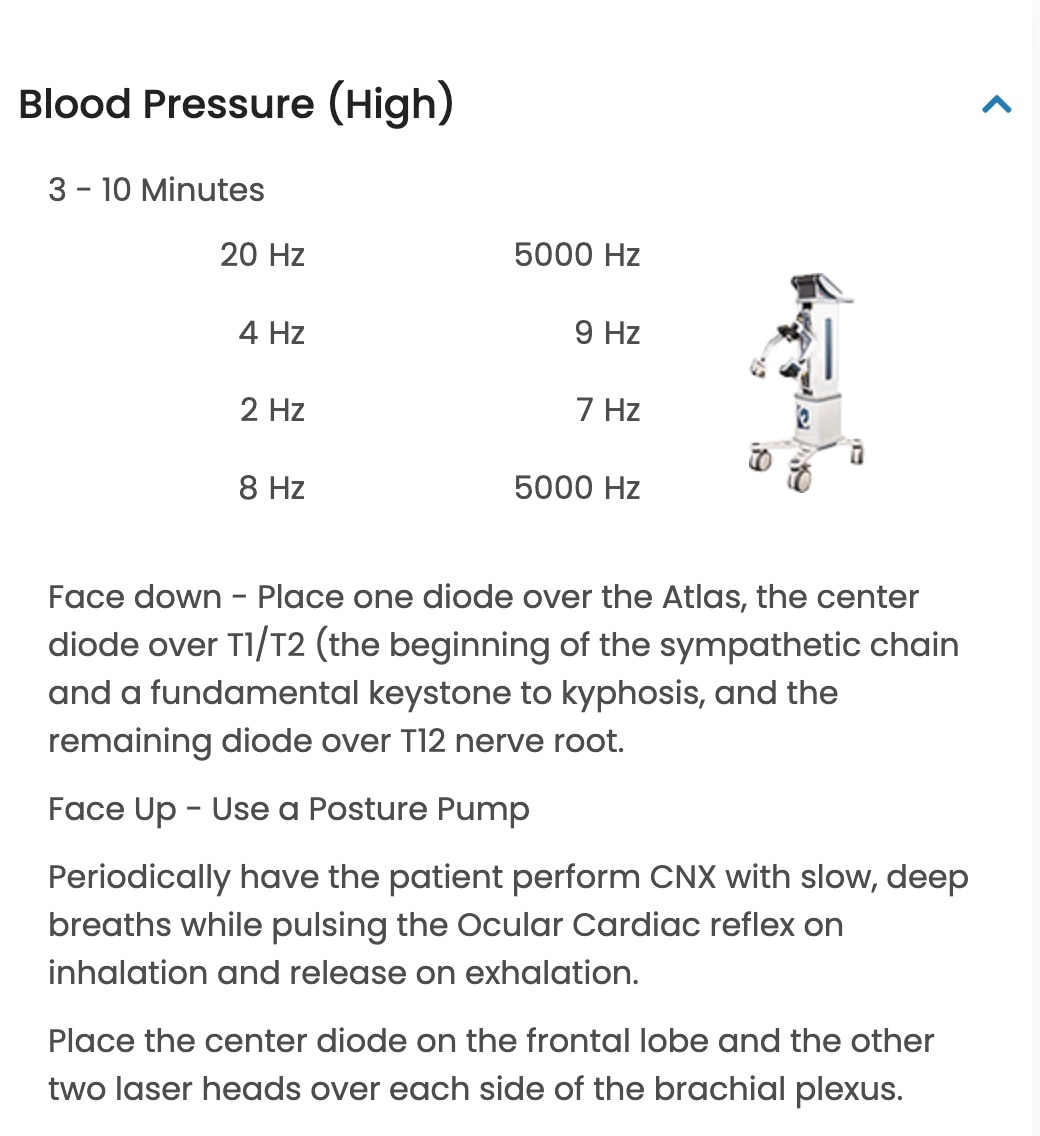
Task: Click the bottom 5000 Hz frequency value
Action: coord(576,488)
